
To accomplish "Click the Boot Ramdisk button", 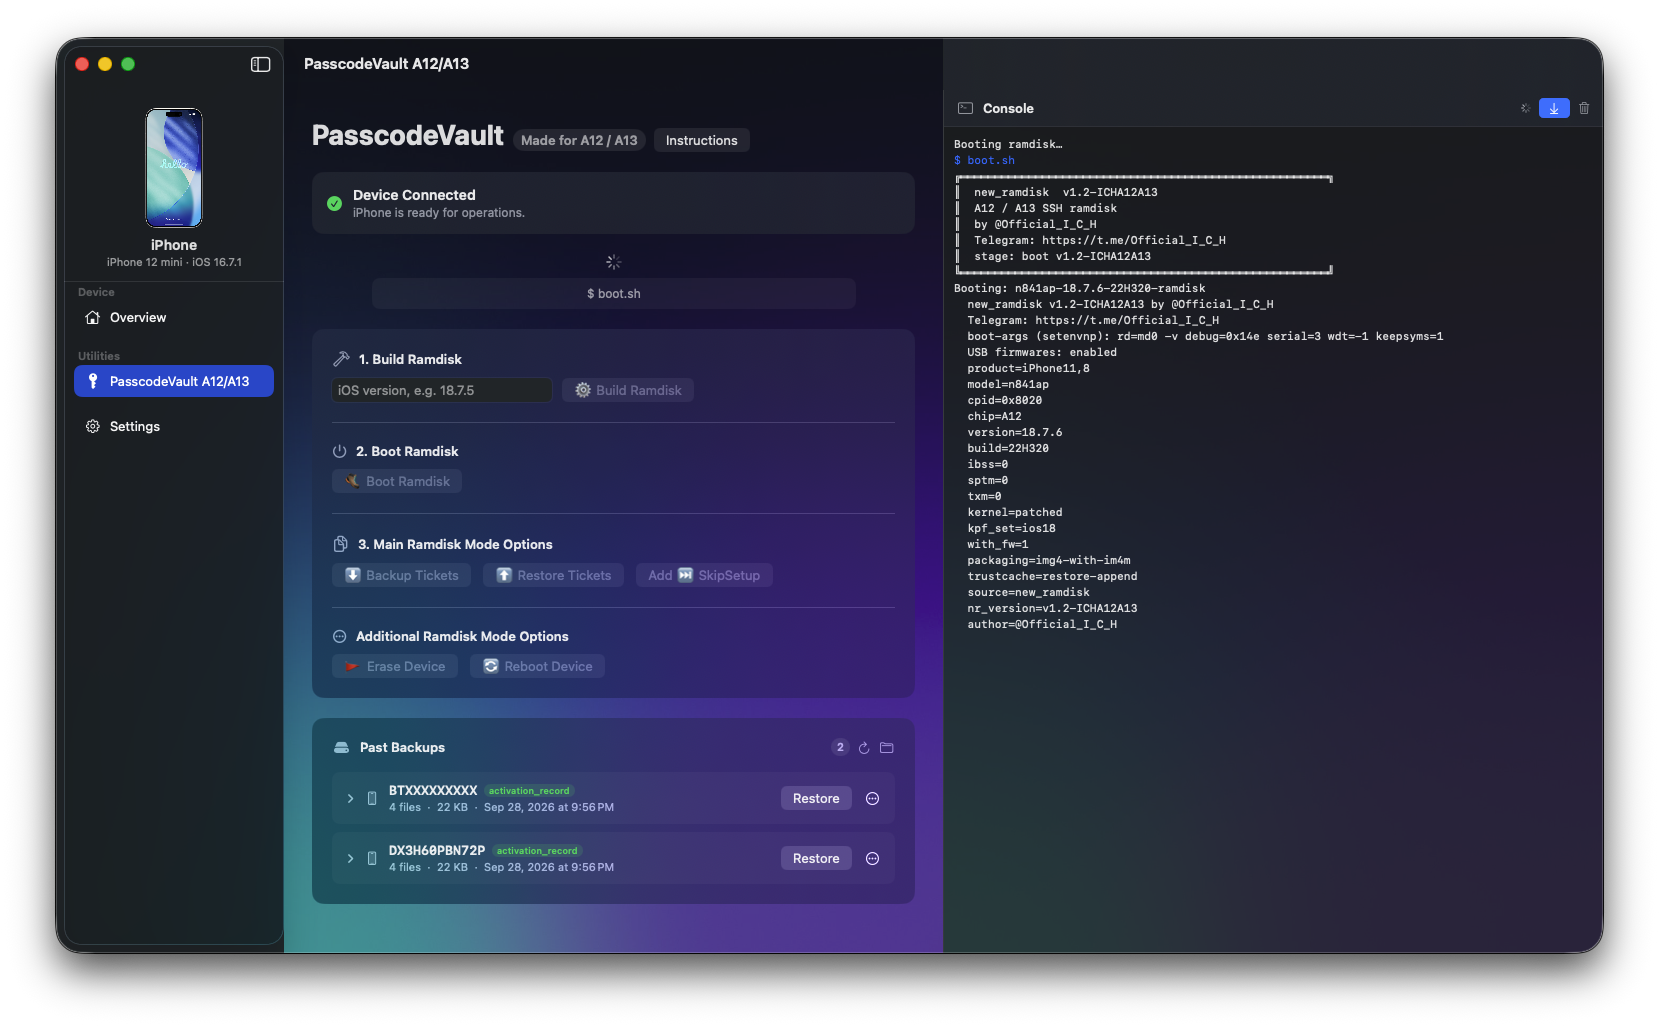I will pyautogui.click(x=397, y=481).
